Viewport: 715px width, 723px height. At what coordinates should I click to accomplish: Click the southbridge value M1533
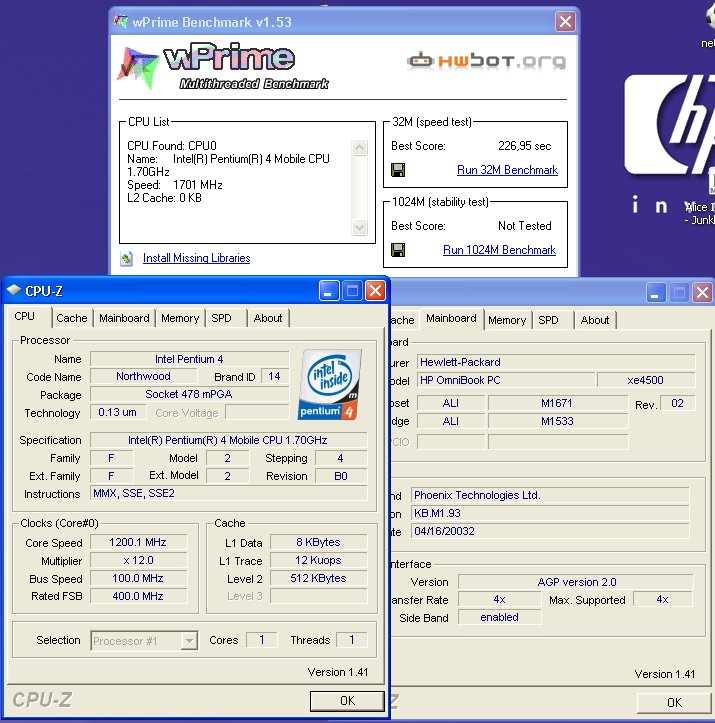point(558,421)
